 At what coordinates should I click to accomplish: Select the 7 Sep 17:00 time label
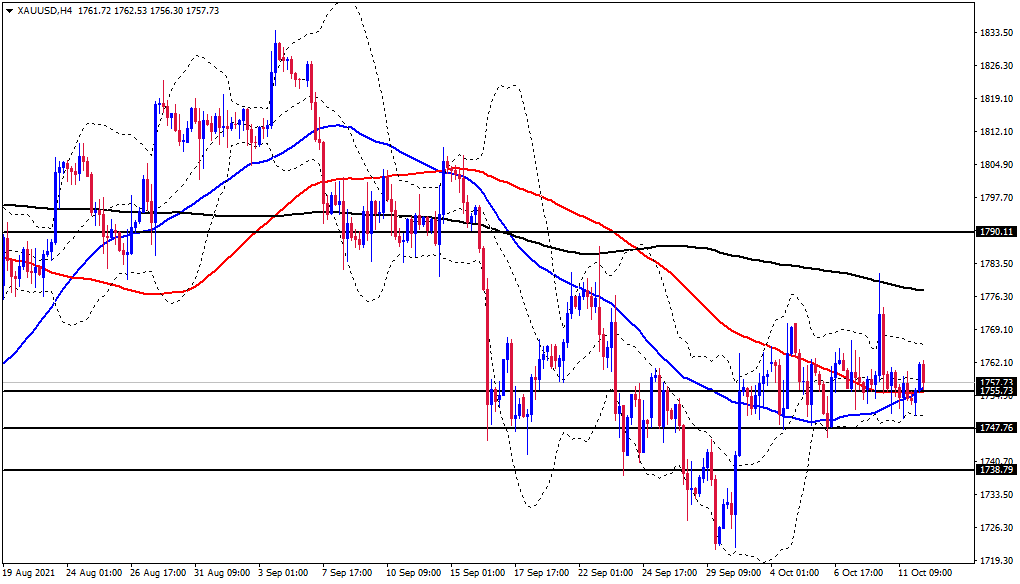(x=346, y=573)
